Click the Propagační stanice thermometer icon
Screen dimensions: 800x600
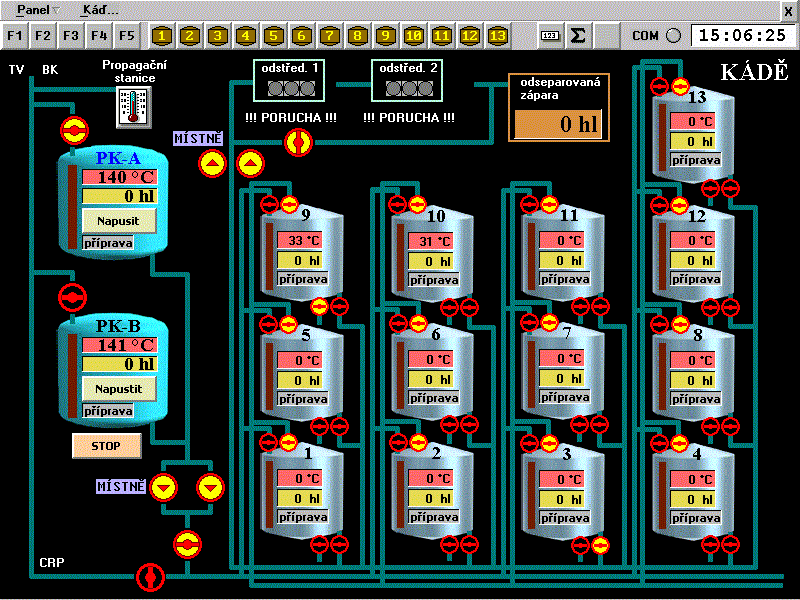click(132, 106)
